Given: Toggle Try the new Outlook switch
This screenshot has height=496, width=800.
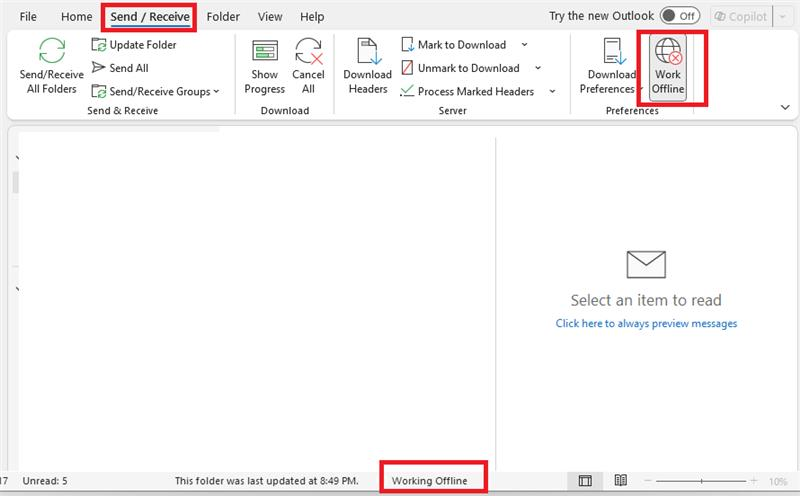Looking at the screenshot, I should (x=679, y=16).
